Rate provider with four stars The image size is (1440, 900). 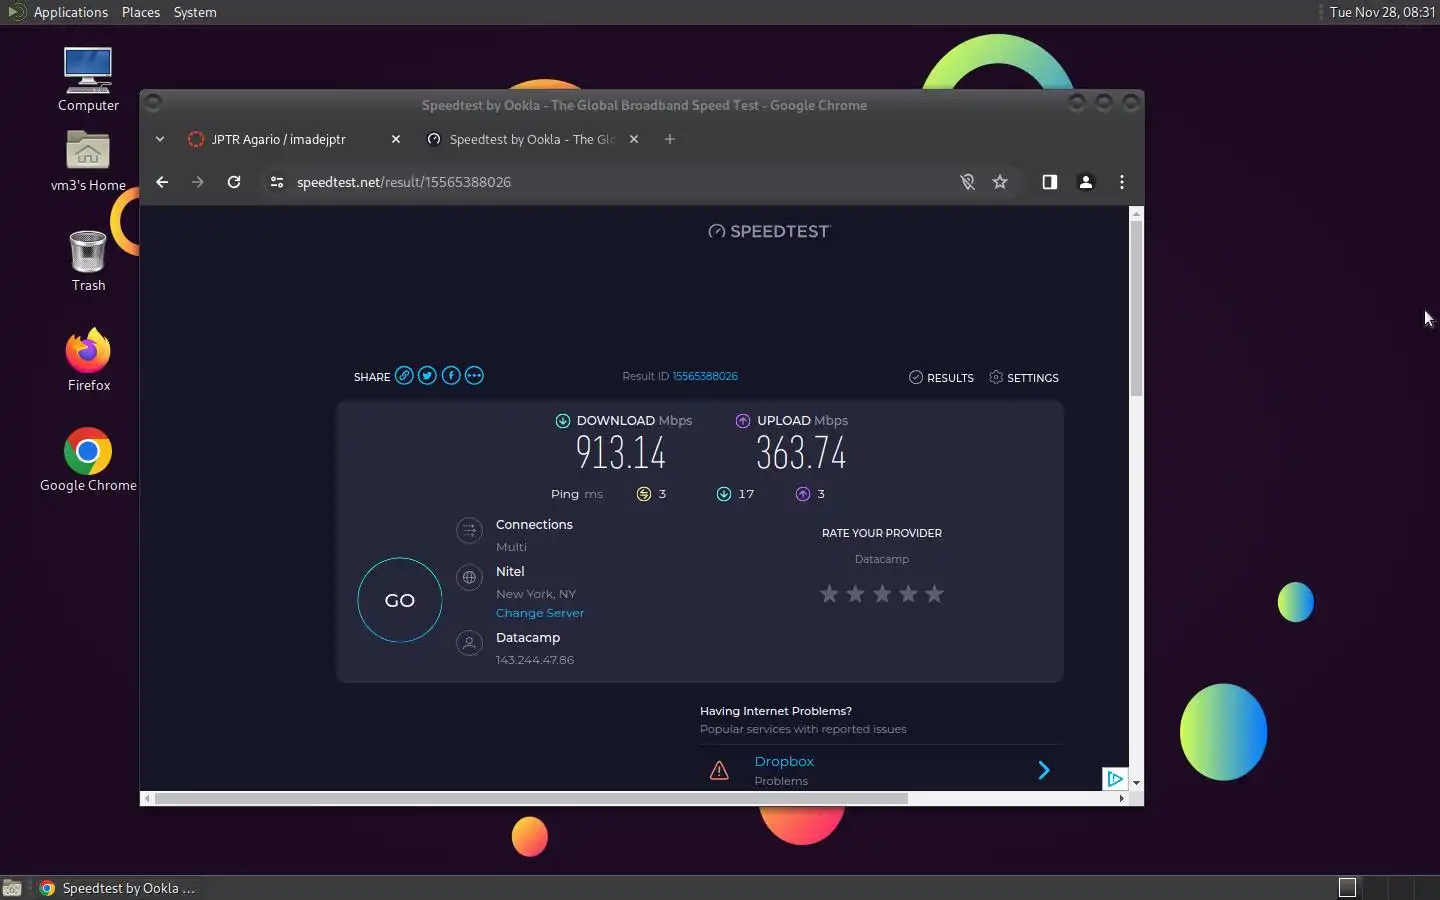pos(908,594)
